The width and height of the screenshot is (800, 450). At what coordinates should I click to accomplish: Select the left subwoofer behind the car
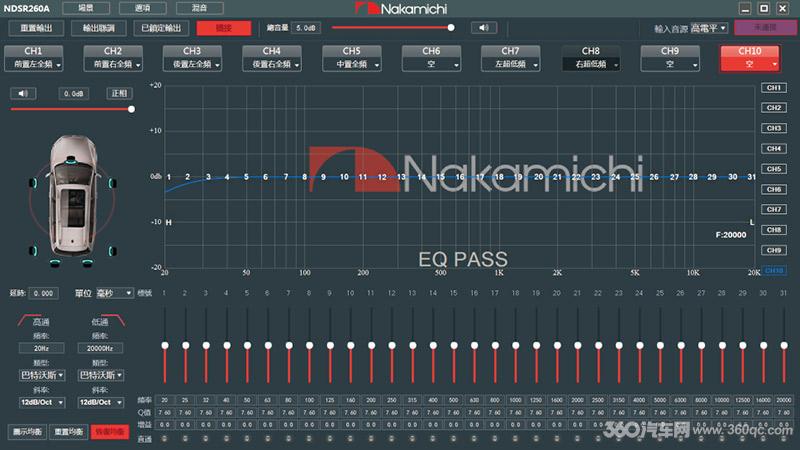pos(55,263)
